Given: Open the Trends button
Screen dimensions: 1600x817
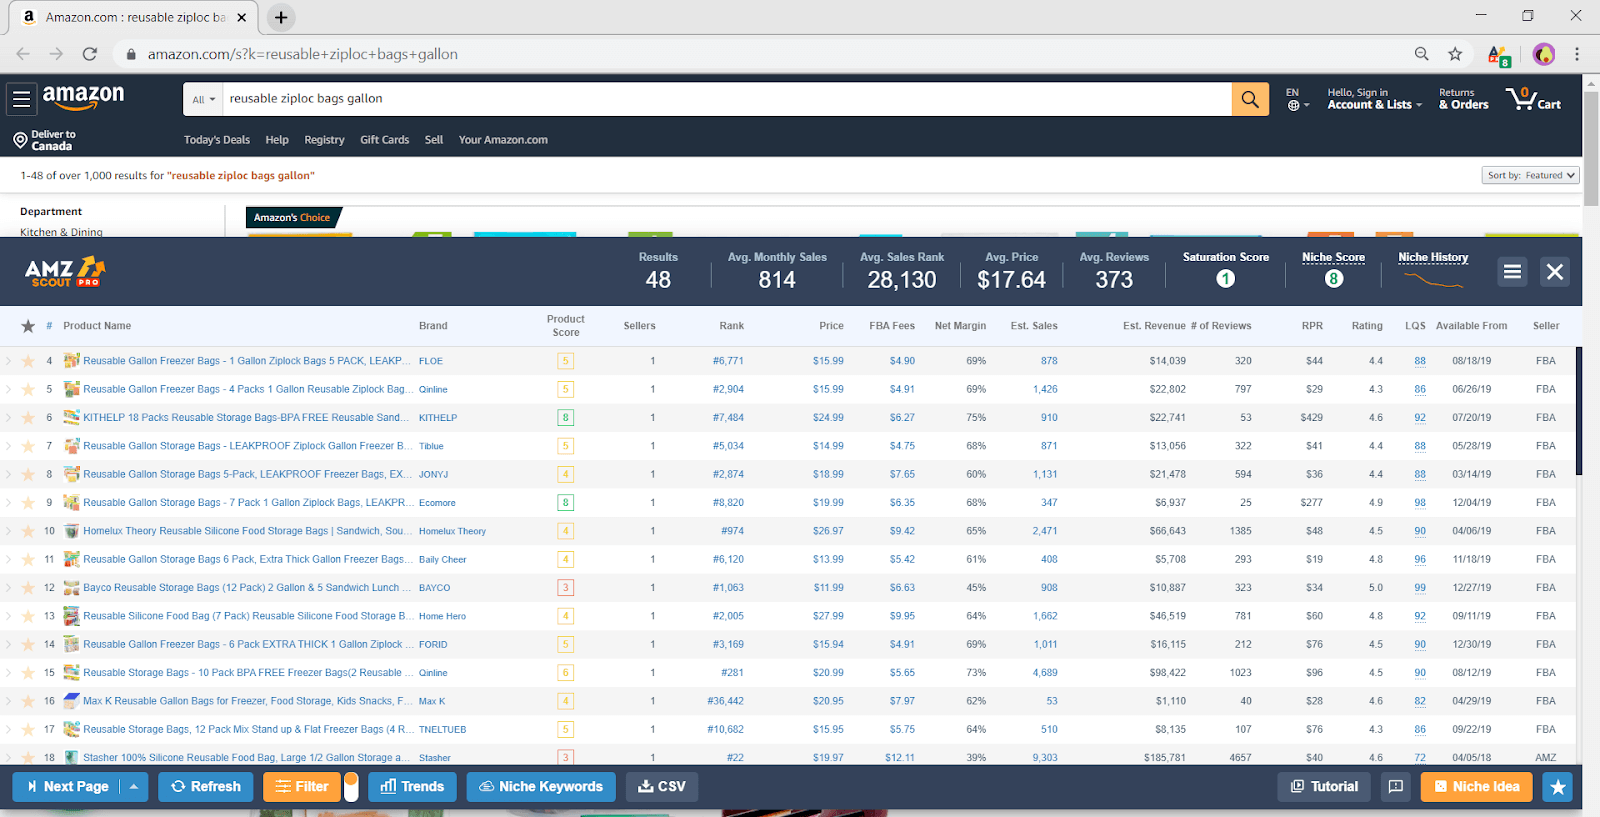Looking at the screenshot, I should (412, 787).
